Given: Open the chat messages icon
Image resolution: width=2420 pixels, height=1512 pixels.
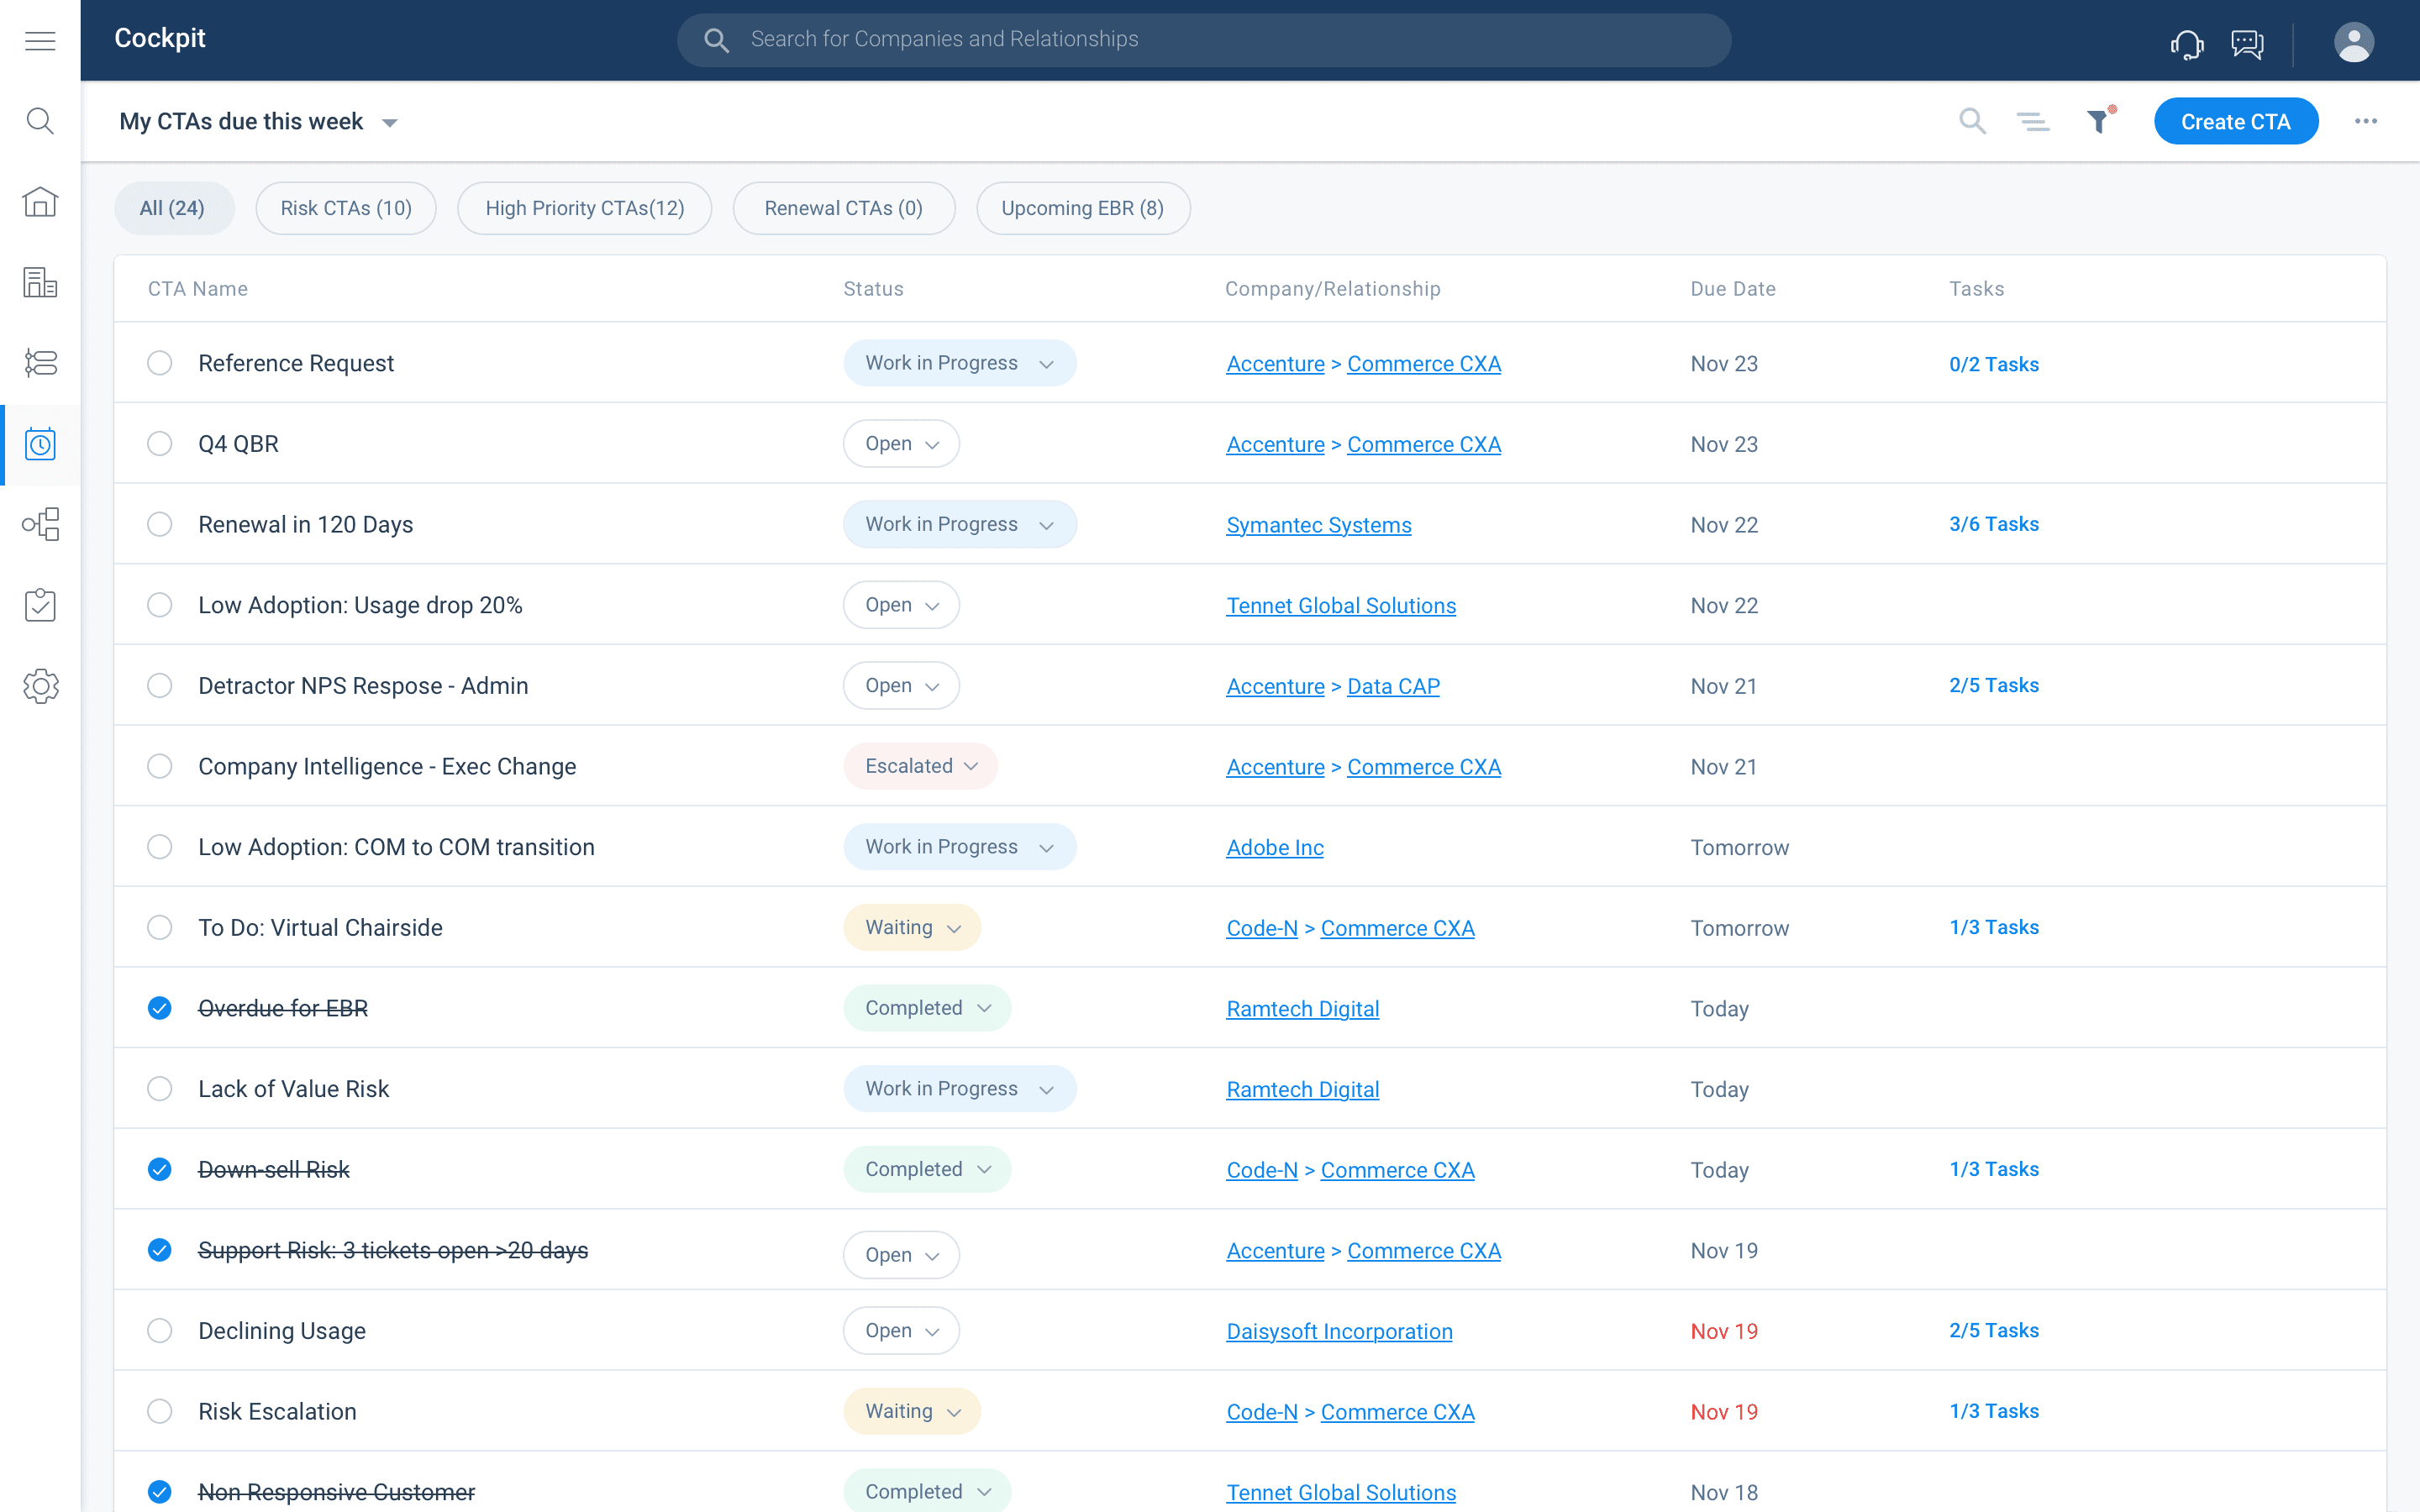Looking at the screenshot, I should [2247, 44].
